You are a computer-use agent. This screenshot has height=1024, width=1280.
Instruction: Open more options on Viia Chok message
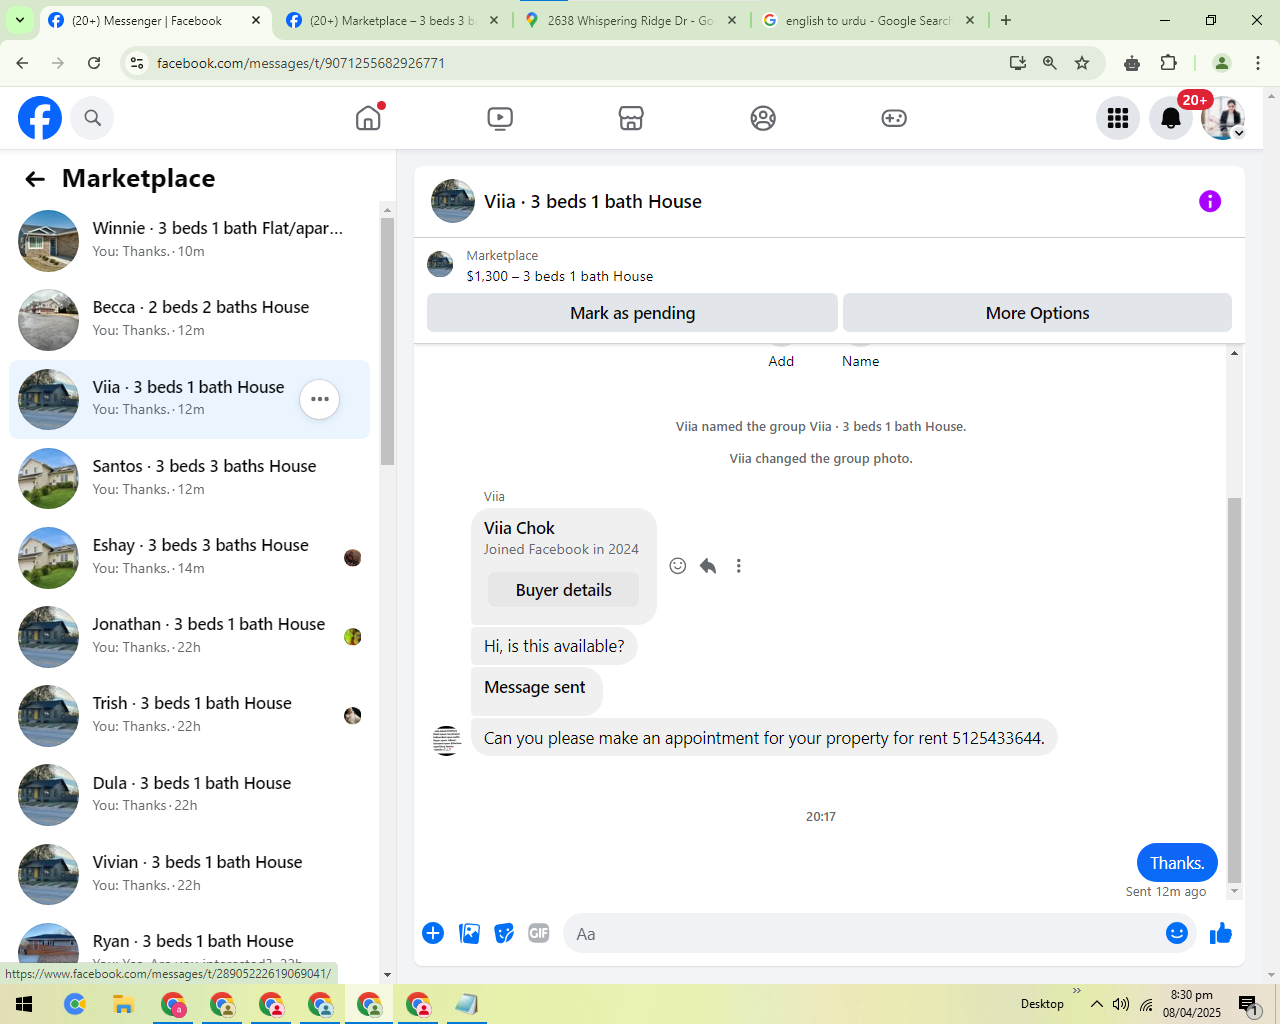[x=739, y=566]
